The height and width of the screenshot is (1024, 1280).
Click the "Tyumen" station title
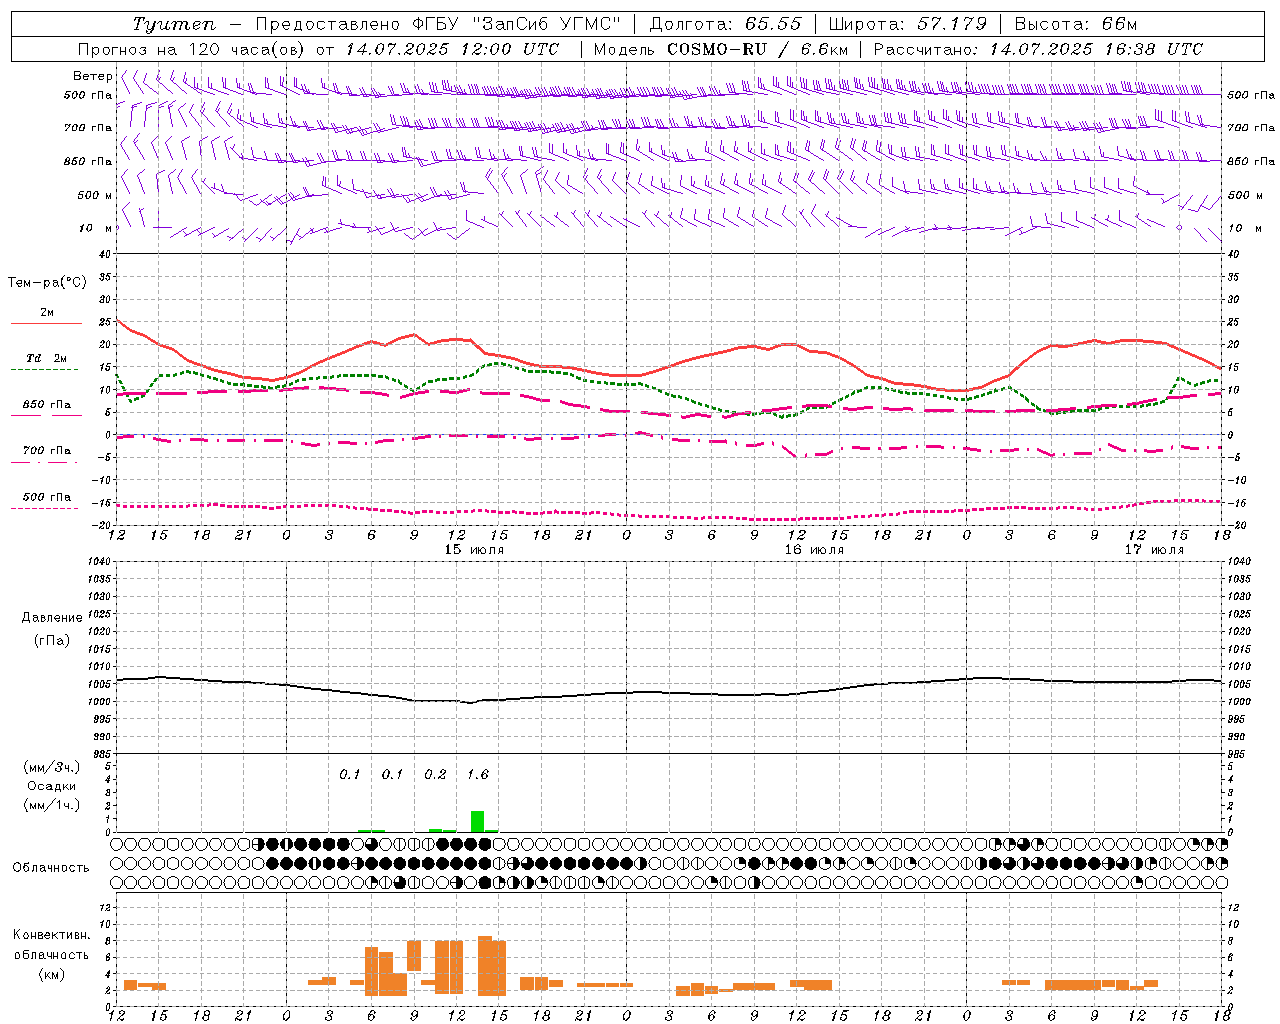click(173, 24)
